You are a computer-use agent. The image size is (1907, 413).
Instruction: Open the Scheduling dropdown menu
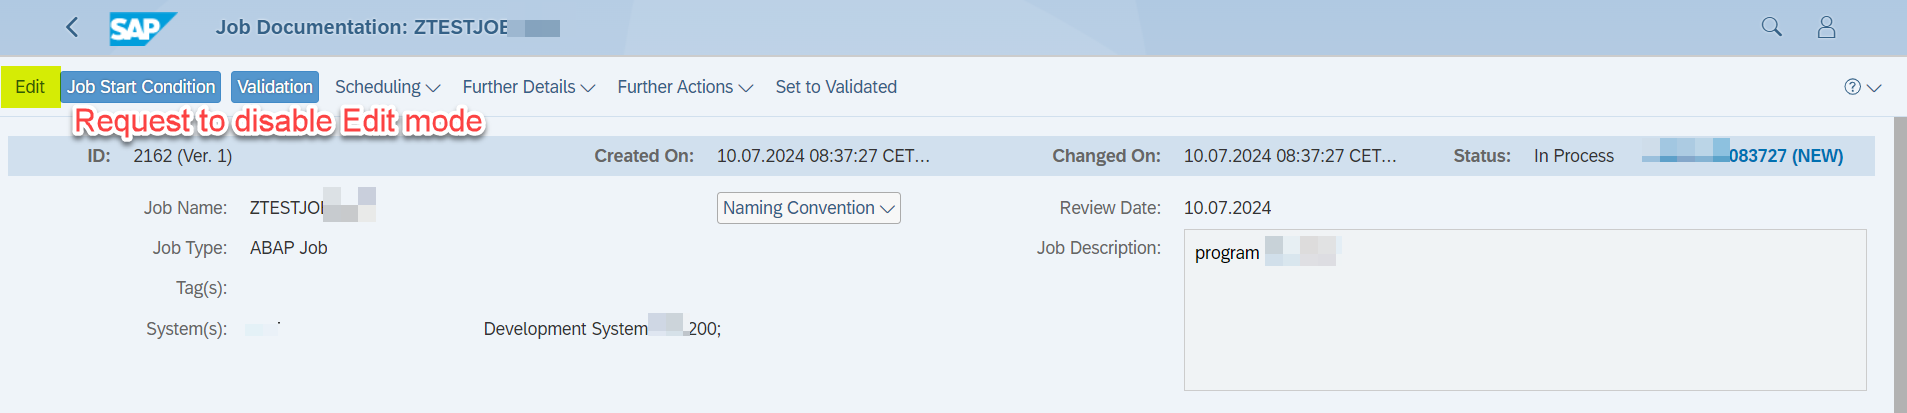388,87
